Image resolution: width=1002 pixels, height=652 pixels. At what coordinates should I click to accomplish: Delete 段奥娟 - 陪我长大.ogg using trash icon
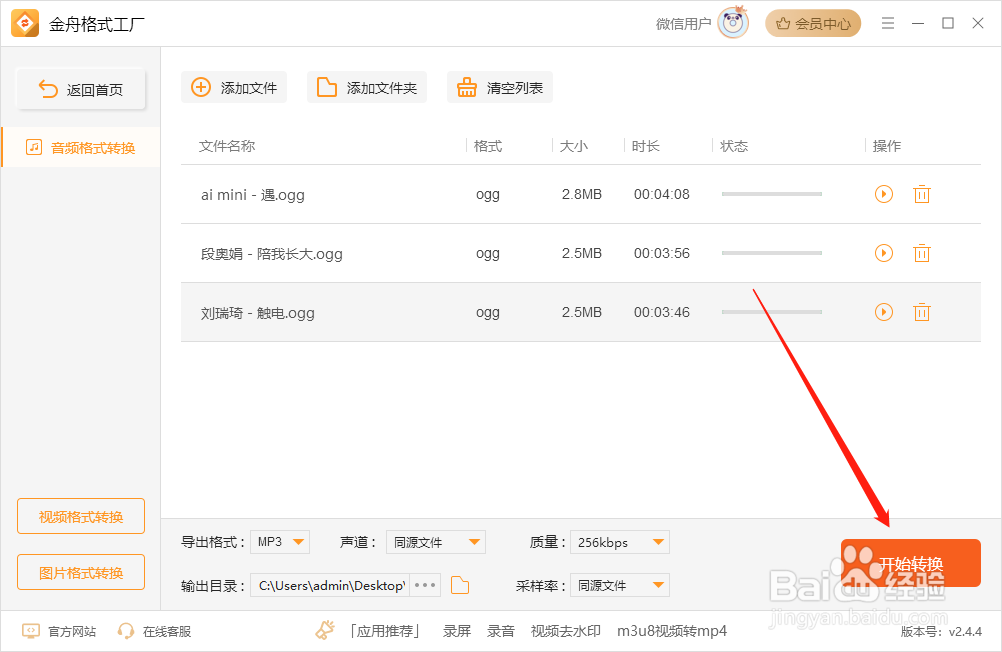pos(921,253)
